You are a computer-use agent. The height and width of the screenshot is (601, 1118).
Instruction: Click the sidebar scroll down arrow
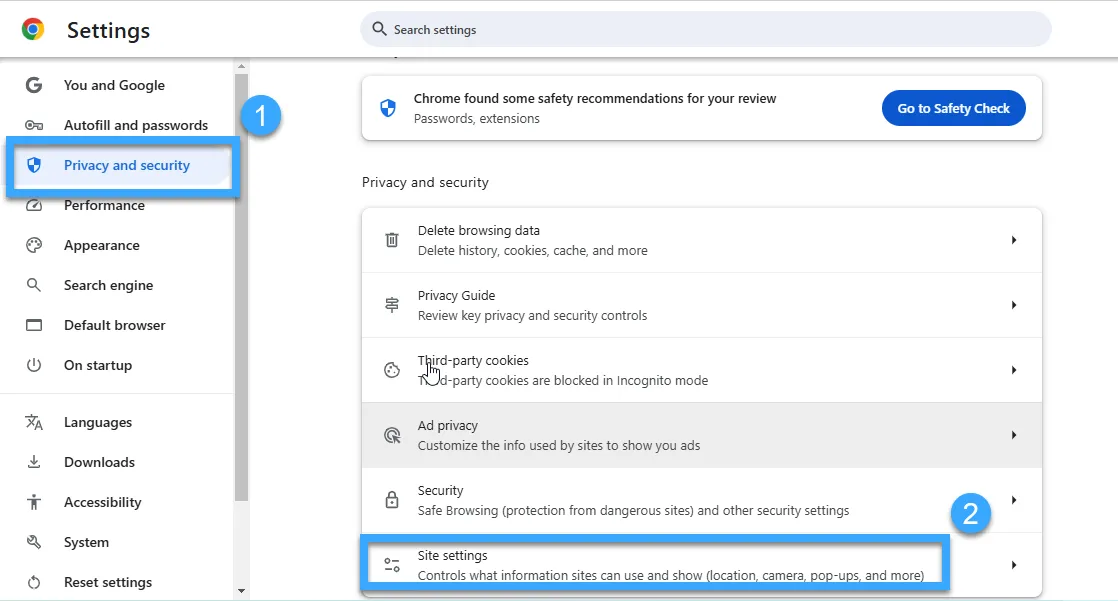pos(241,591)
